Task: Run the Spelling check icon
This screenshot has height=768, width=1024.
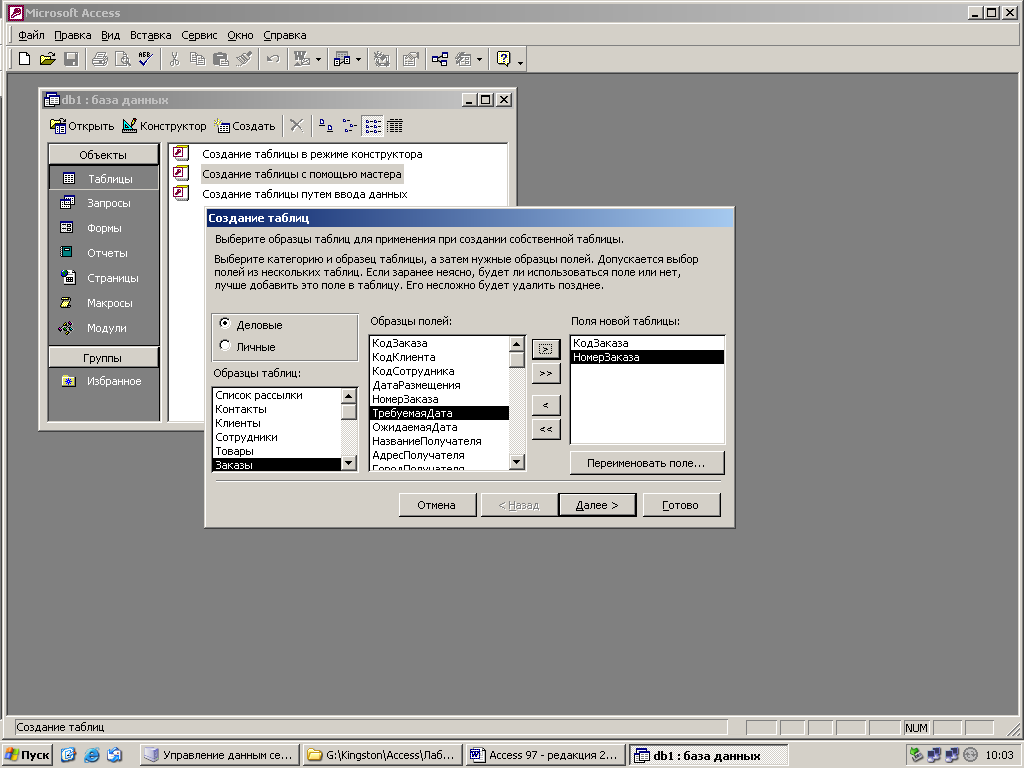Action: click(x=146, y=59)
